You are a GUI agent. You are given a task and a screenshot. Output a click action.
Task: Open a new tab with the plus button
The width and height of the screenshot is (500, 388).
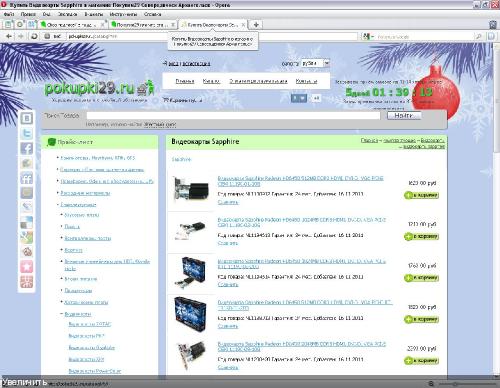(x=256, y=25)
